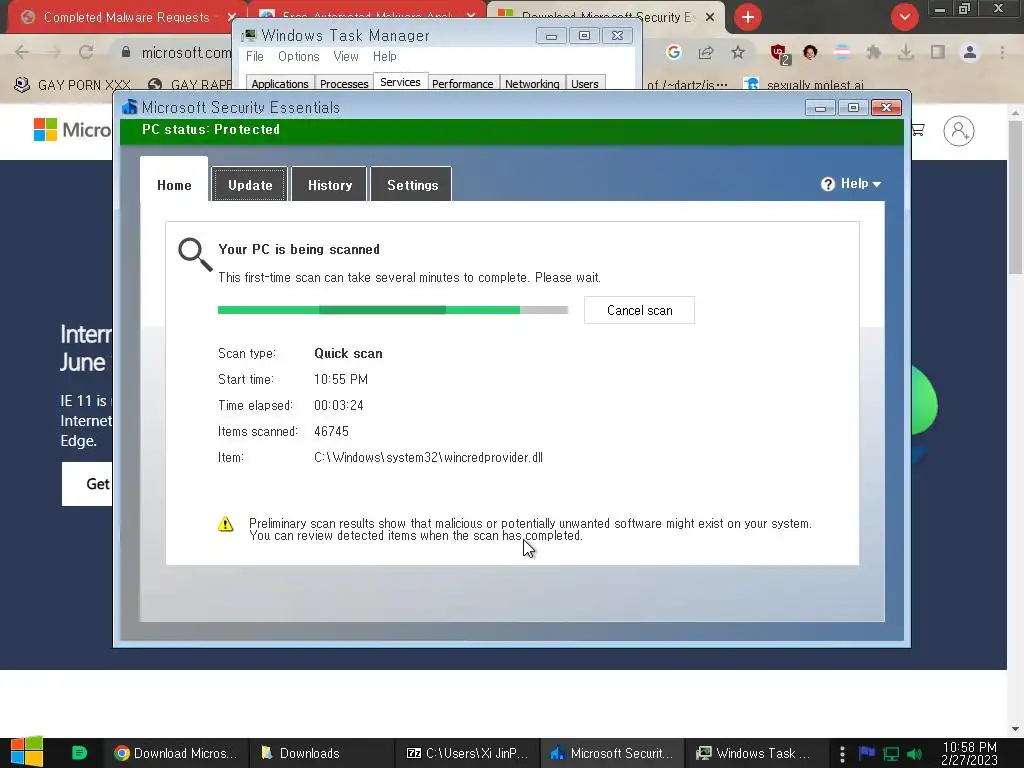Open the Chrome profile avatar icon
Viewport: 1024px width, 768px height.
[x=970, y=52]
